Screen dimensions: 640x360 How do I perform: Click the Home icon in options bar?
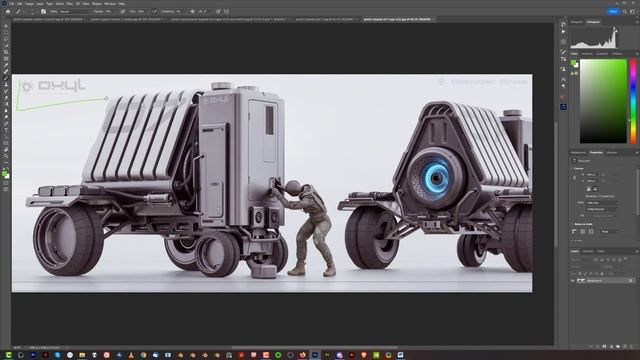[7, 11]
